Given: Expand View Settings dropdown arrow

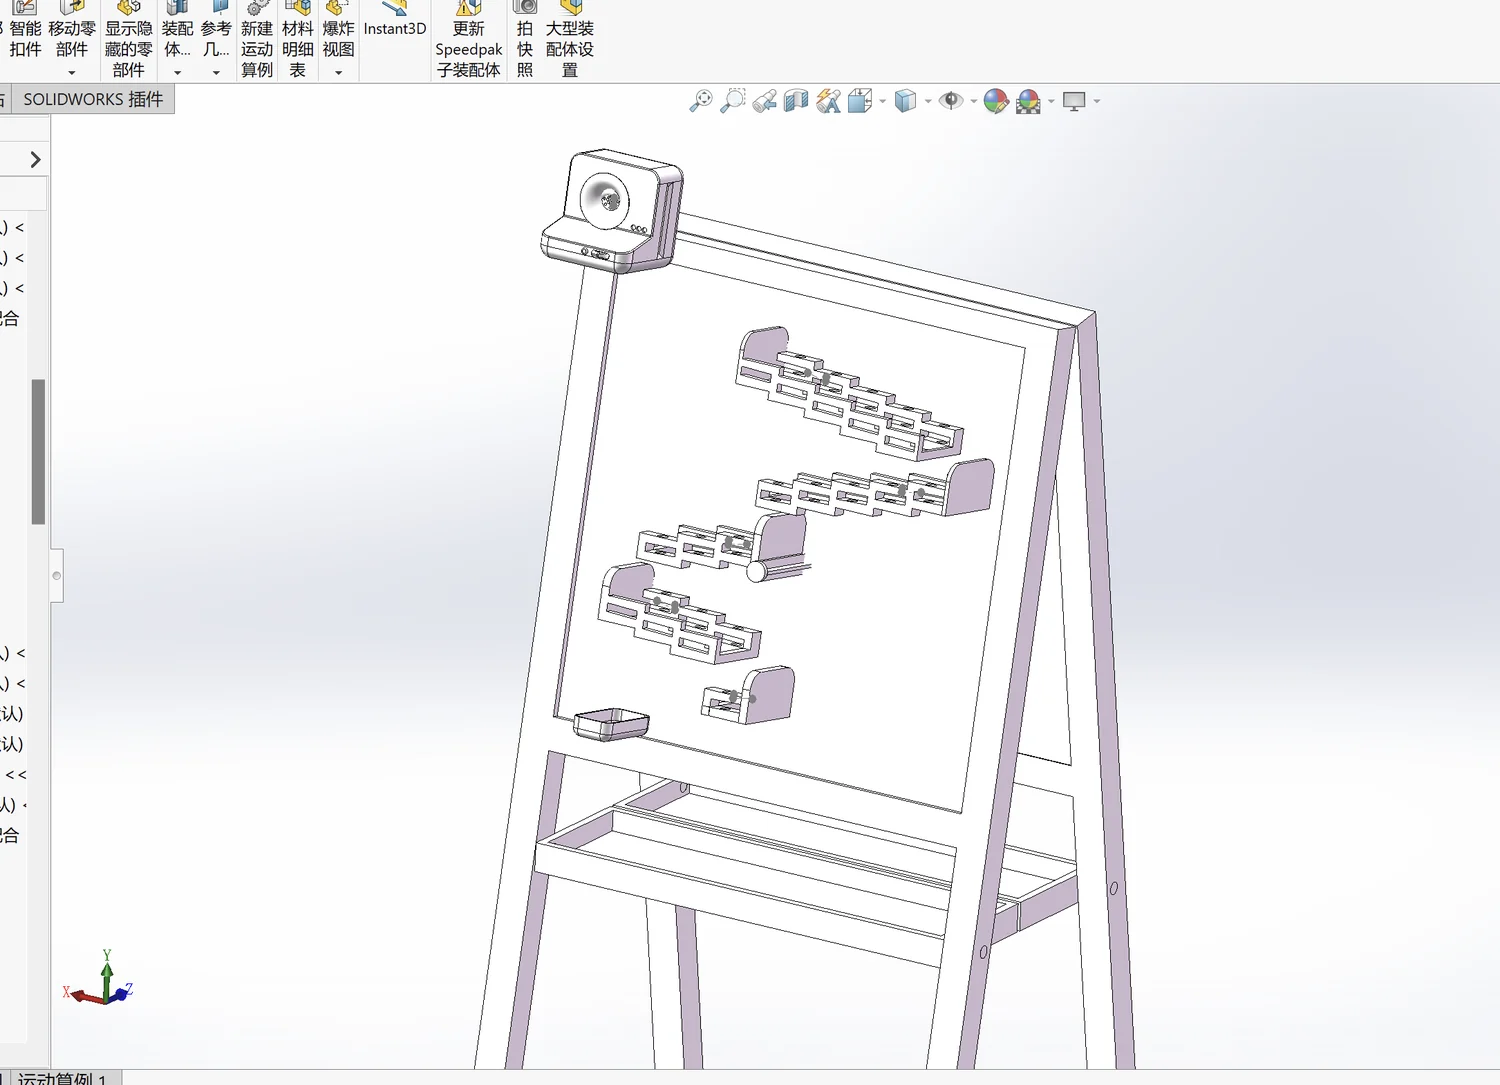Looking at the screenshot, I should click(1097, 101).
